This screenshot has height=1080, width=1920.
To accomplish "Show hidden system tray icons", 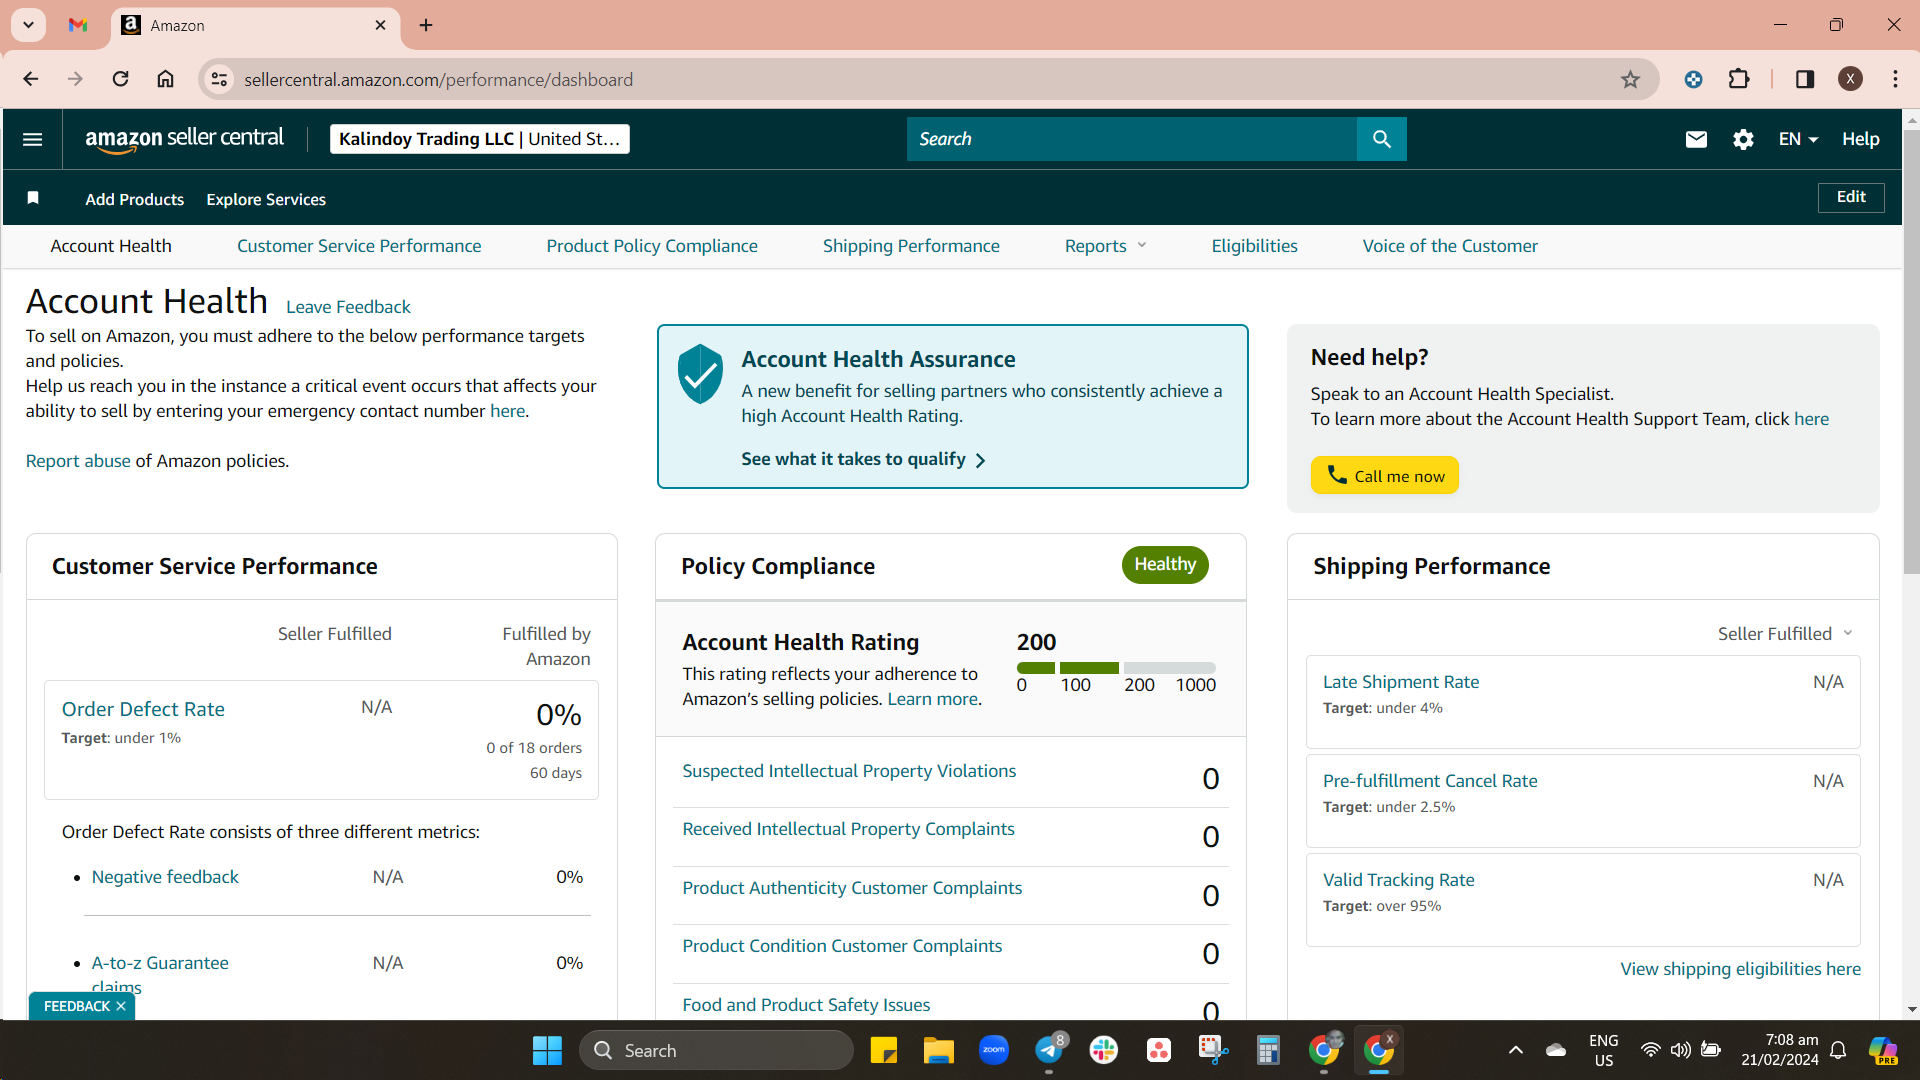I will click(x=1516, y=1050).
